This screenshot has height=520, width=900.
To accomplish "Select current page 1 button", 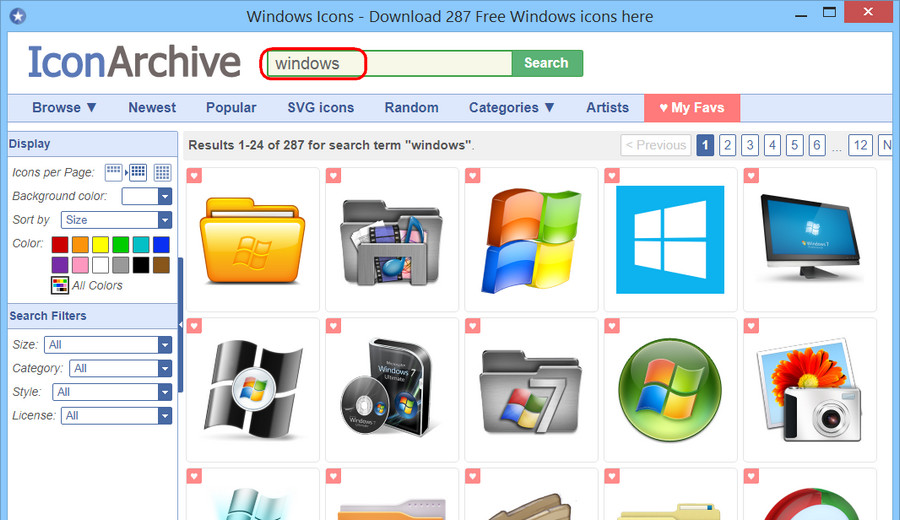I will pyautogui.click(x=705, y=145).
